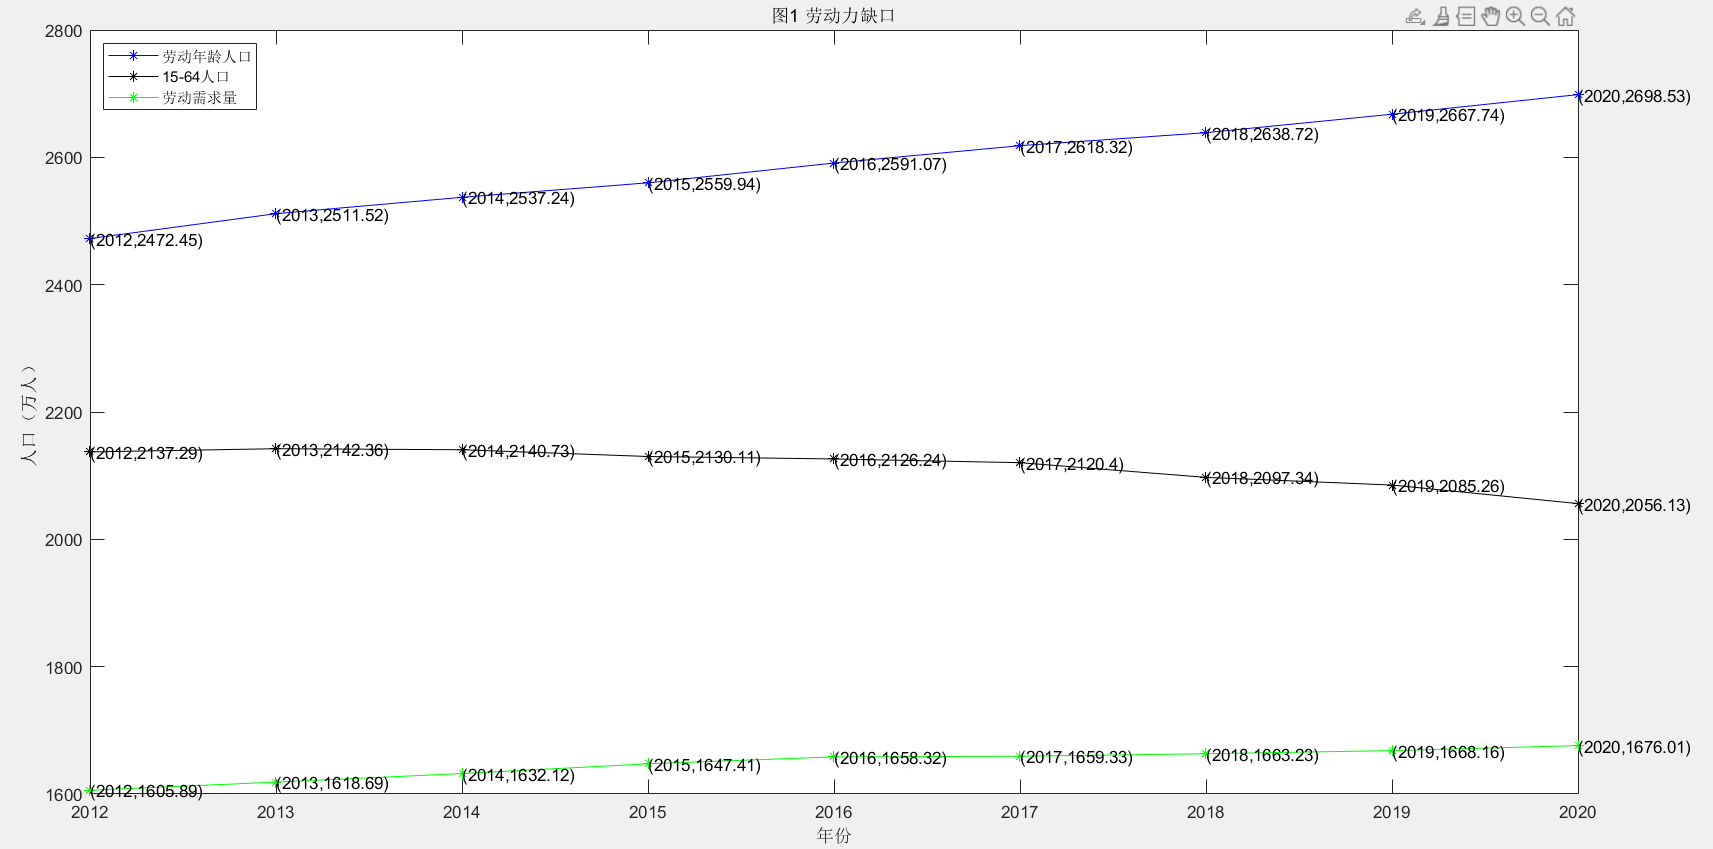The image size is (1713, 849).
Task: Click the x-axis tick label 2019
Action: click(1392, 812)
